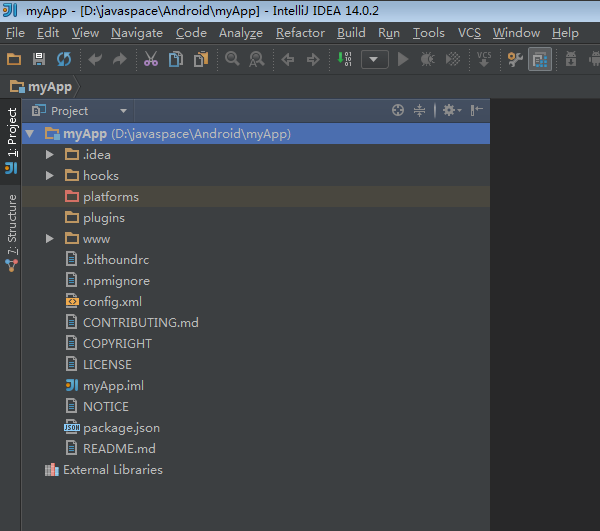Open the Edit menu
The image size is (600, 531).
(x=48, y=33)
